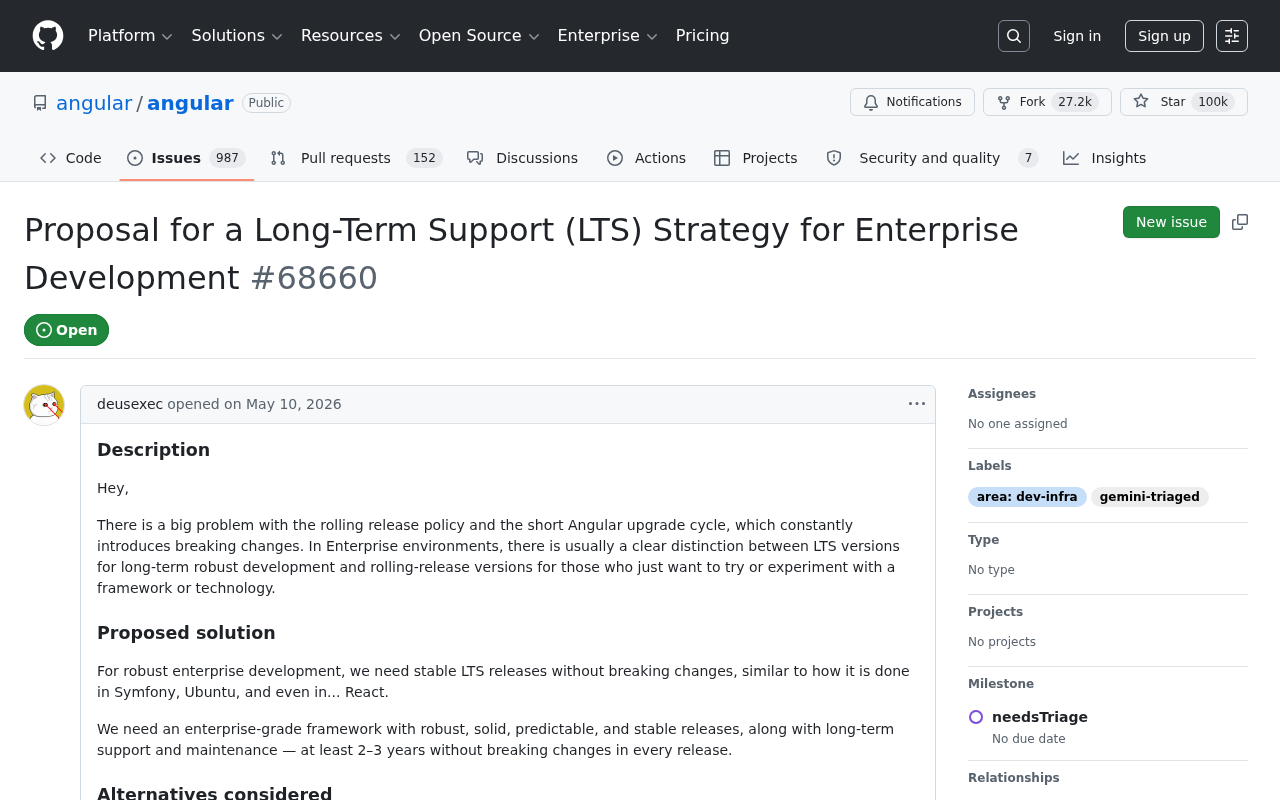
Task: Click the repository icon beside angular
Action: (x=40, y=103)
